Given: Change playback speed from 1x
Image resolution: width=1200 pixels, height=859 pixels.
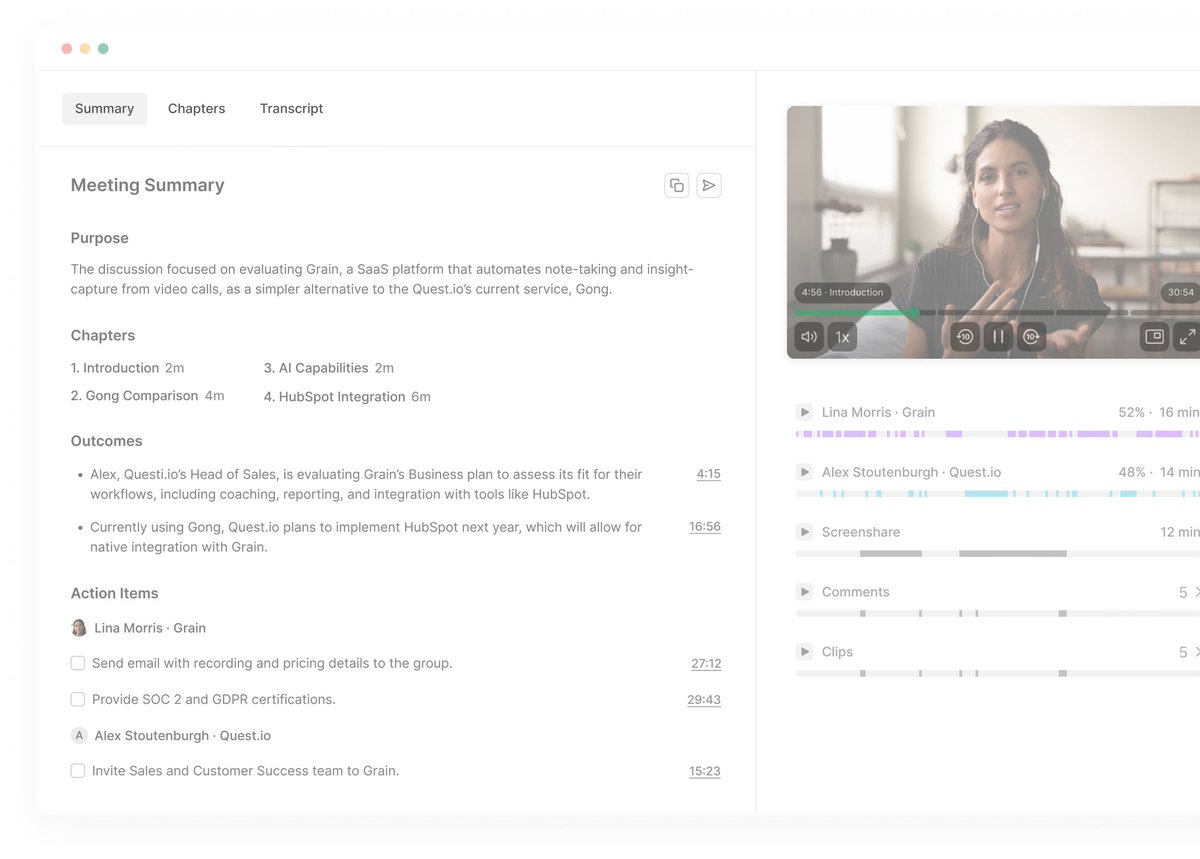Looking at the screenshot, I should [841, 337].
